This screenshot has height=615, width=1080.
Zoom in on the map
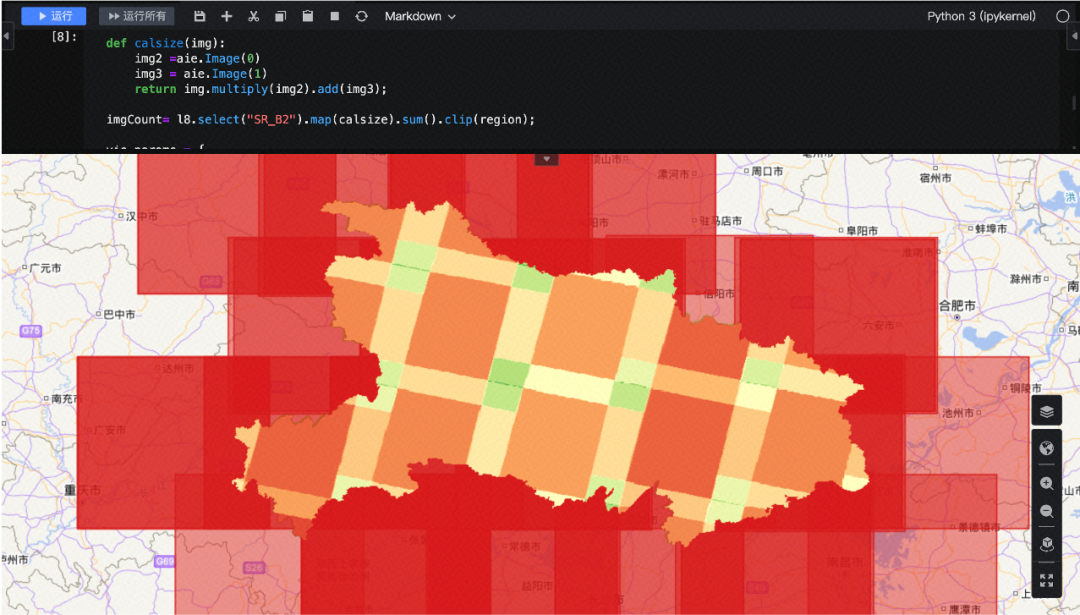[1046, 483]
